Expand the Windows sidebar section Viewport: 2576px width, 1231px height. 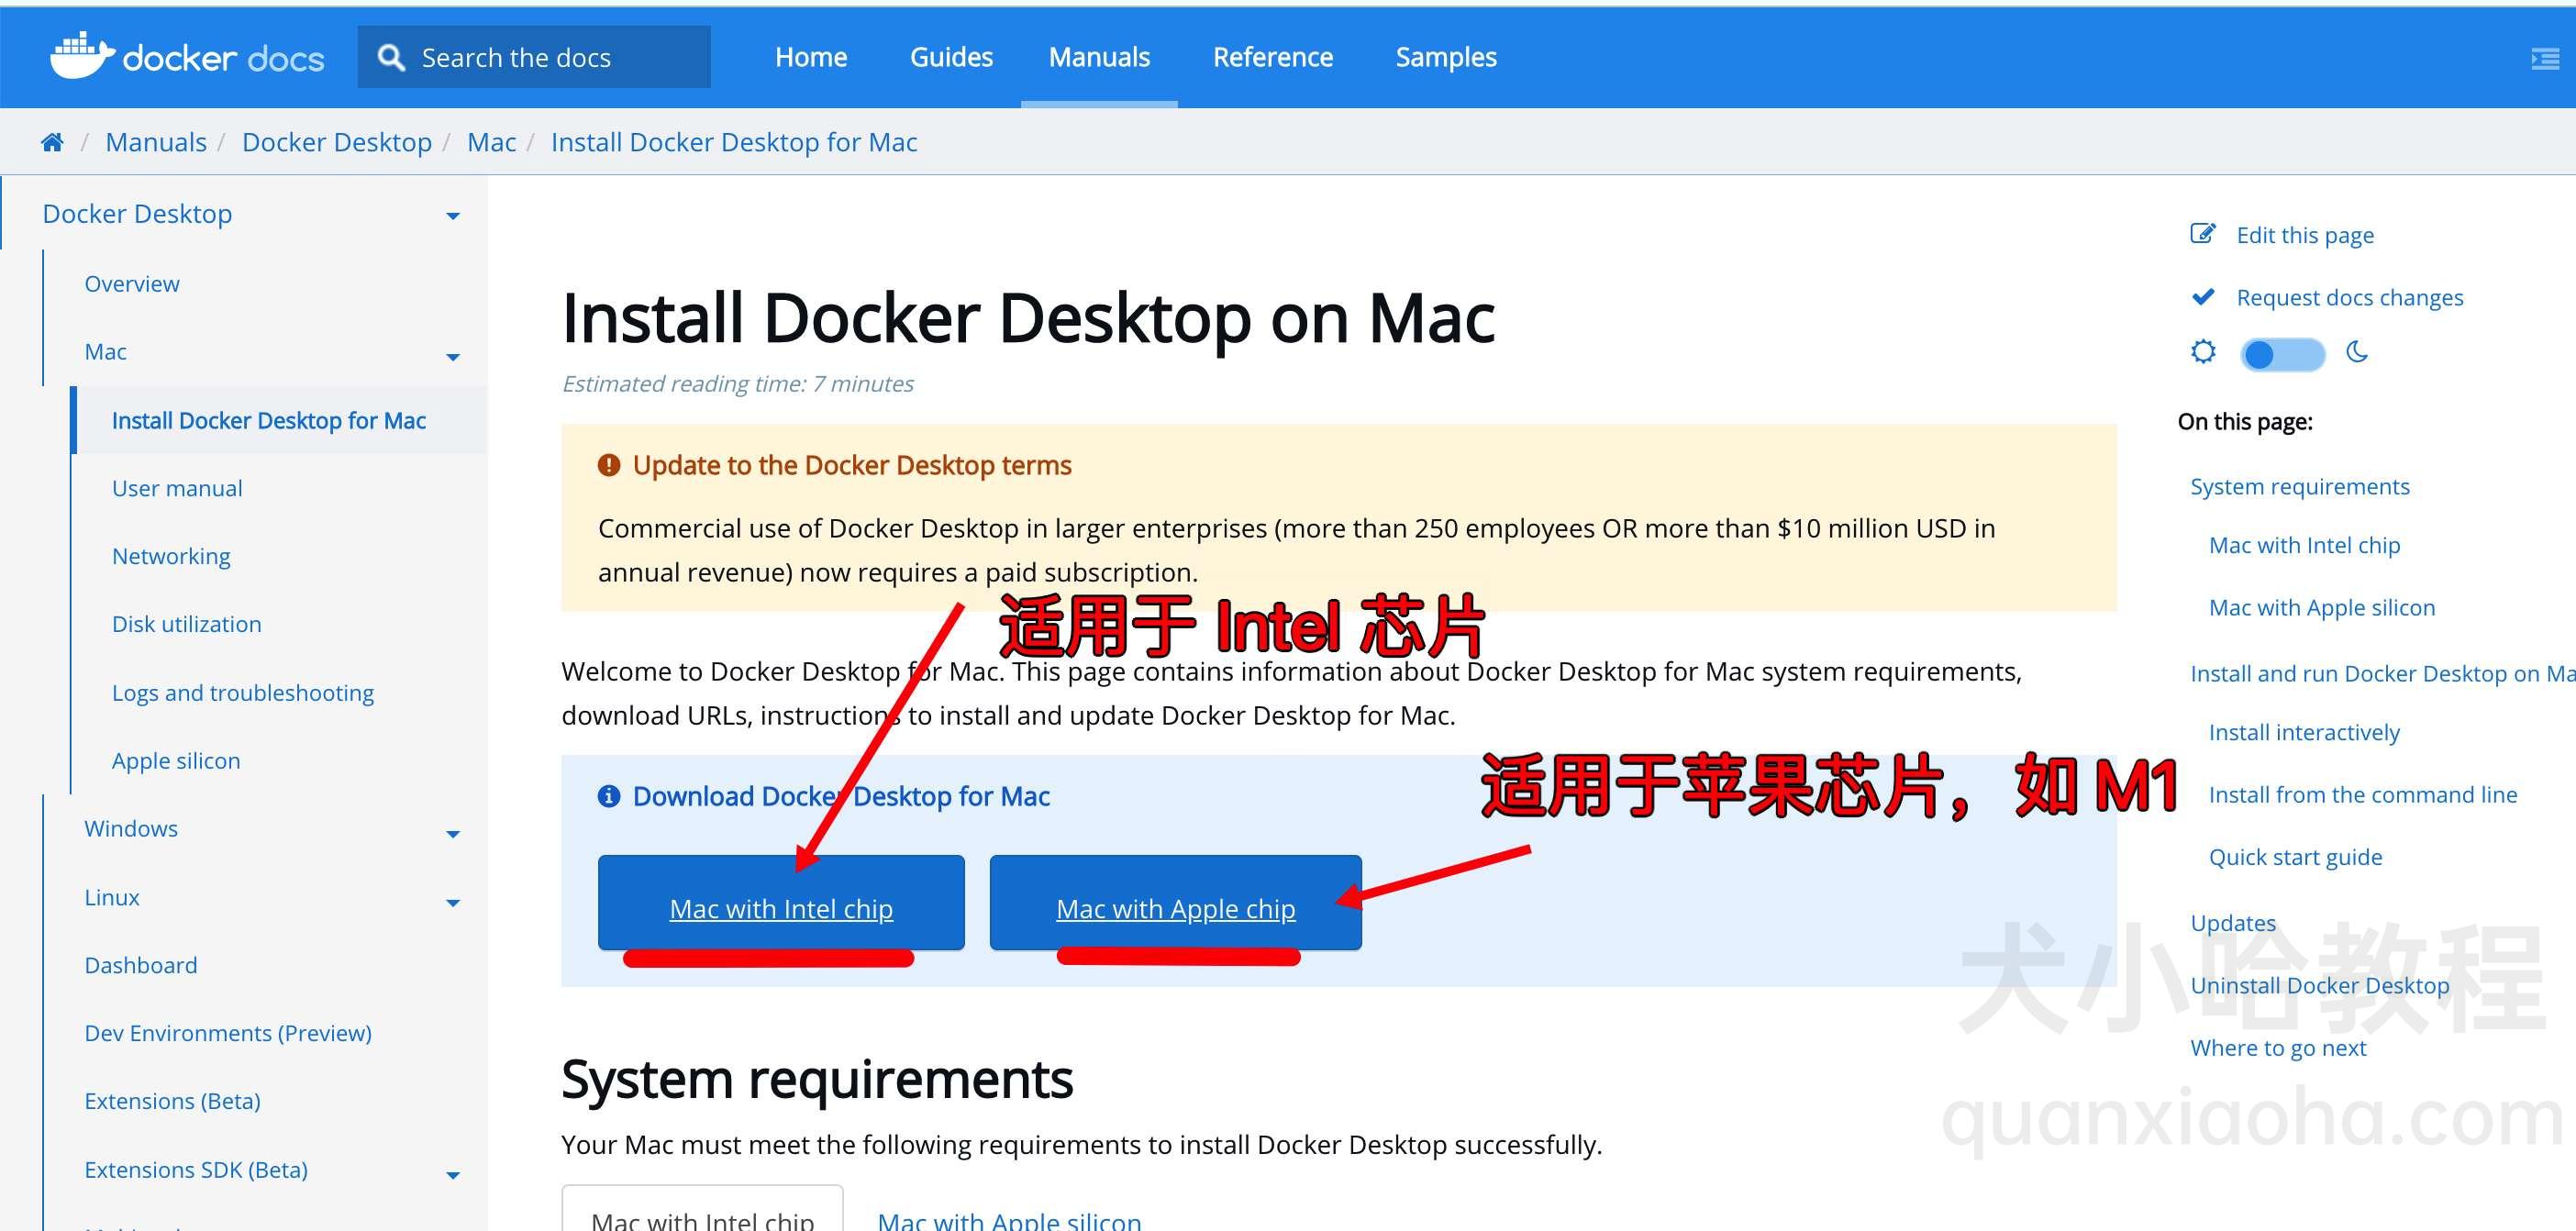[453, 833]
